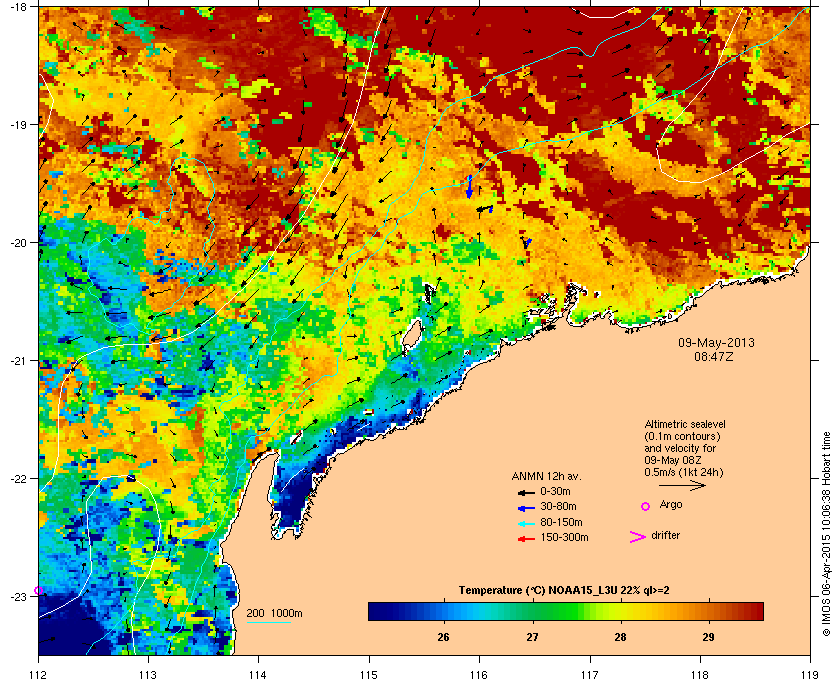This screenshot has width=840, height=680.
Task: Click the 27 tick label on colorbar
Action: pyautogui.click(x=532, y=637)
